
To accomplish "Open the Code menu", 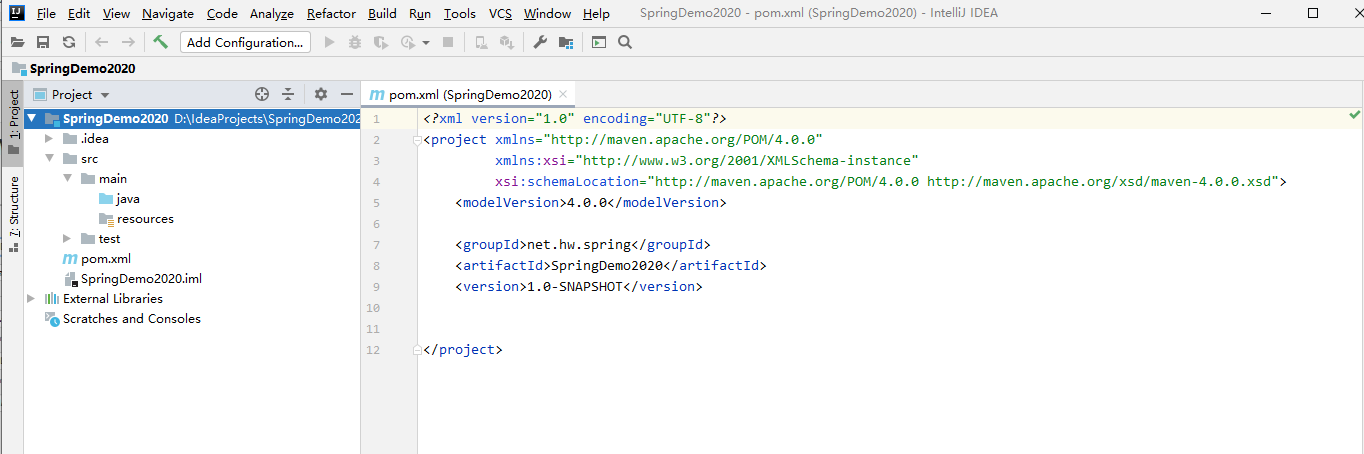I will click(x=222, y=14).
